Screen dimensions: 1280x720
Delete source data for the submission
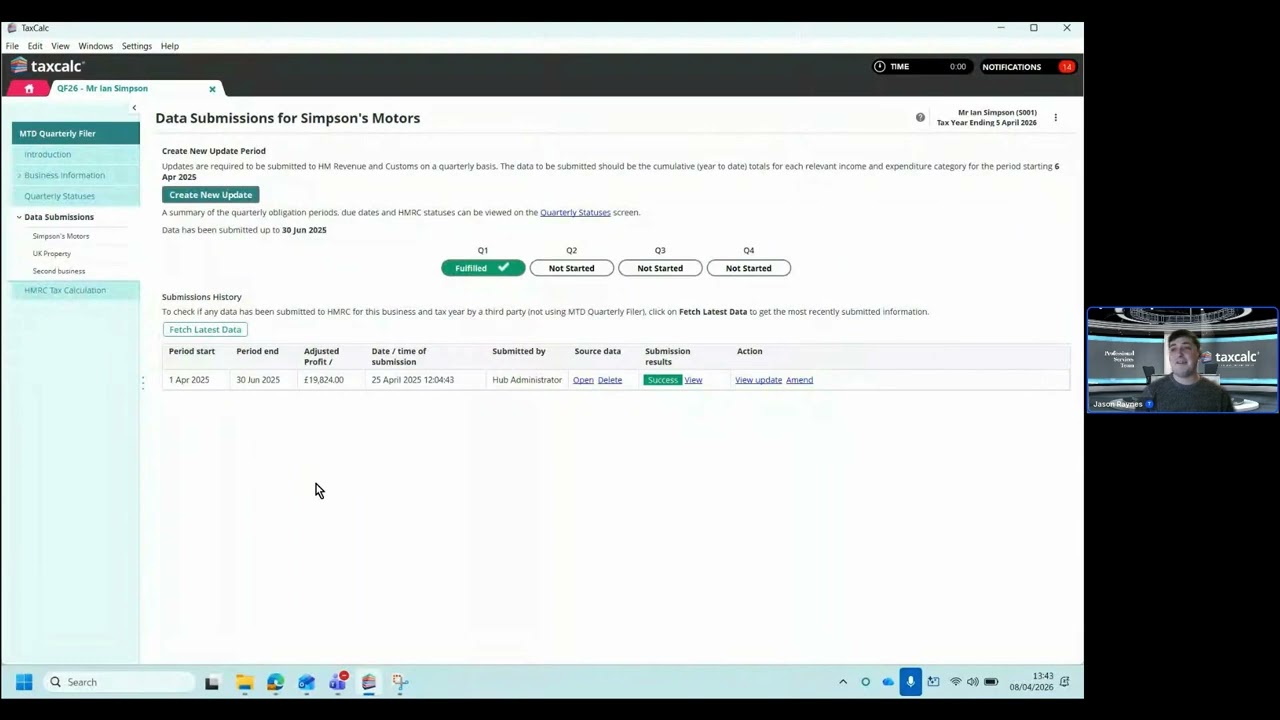pyautogui.click(x=610, y=380)
